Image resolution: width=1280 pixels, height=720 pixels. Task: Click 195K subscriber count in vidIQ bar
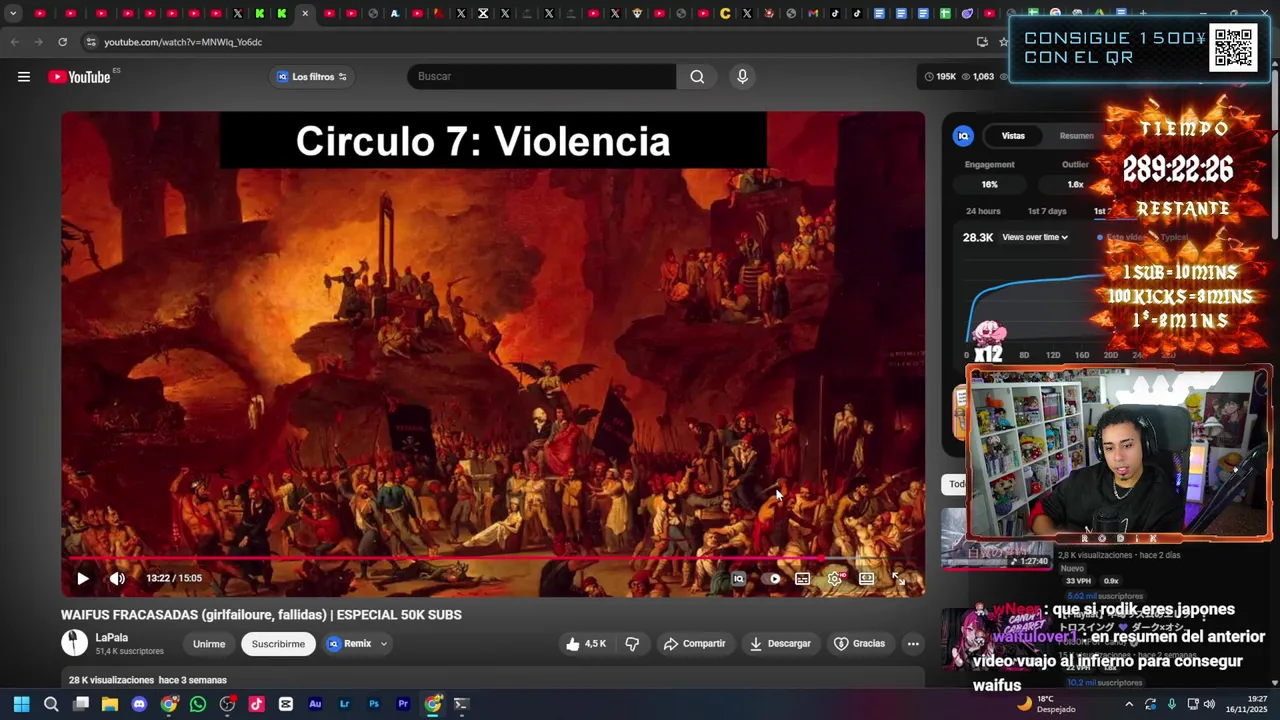pos(940,77)
